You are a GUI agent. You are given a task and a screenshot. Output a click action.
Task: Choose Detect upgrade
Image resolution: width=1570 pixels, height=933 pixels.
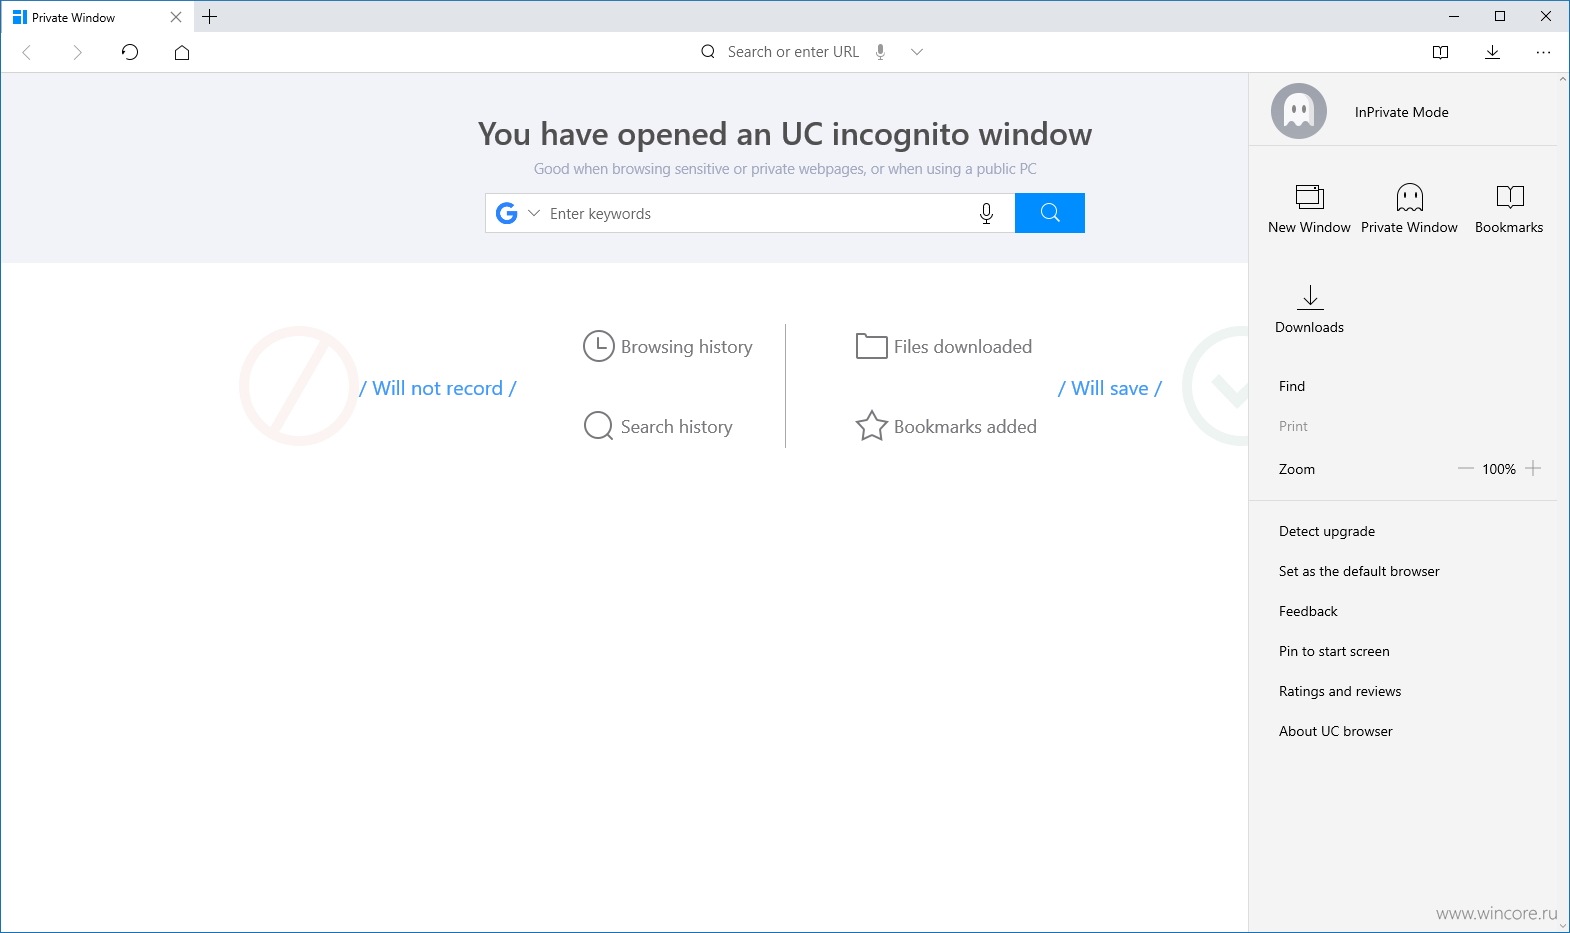1327,531
